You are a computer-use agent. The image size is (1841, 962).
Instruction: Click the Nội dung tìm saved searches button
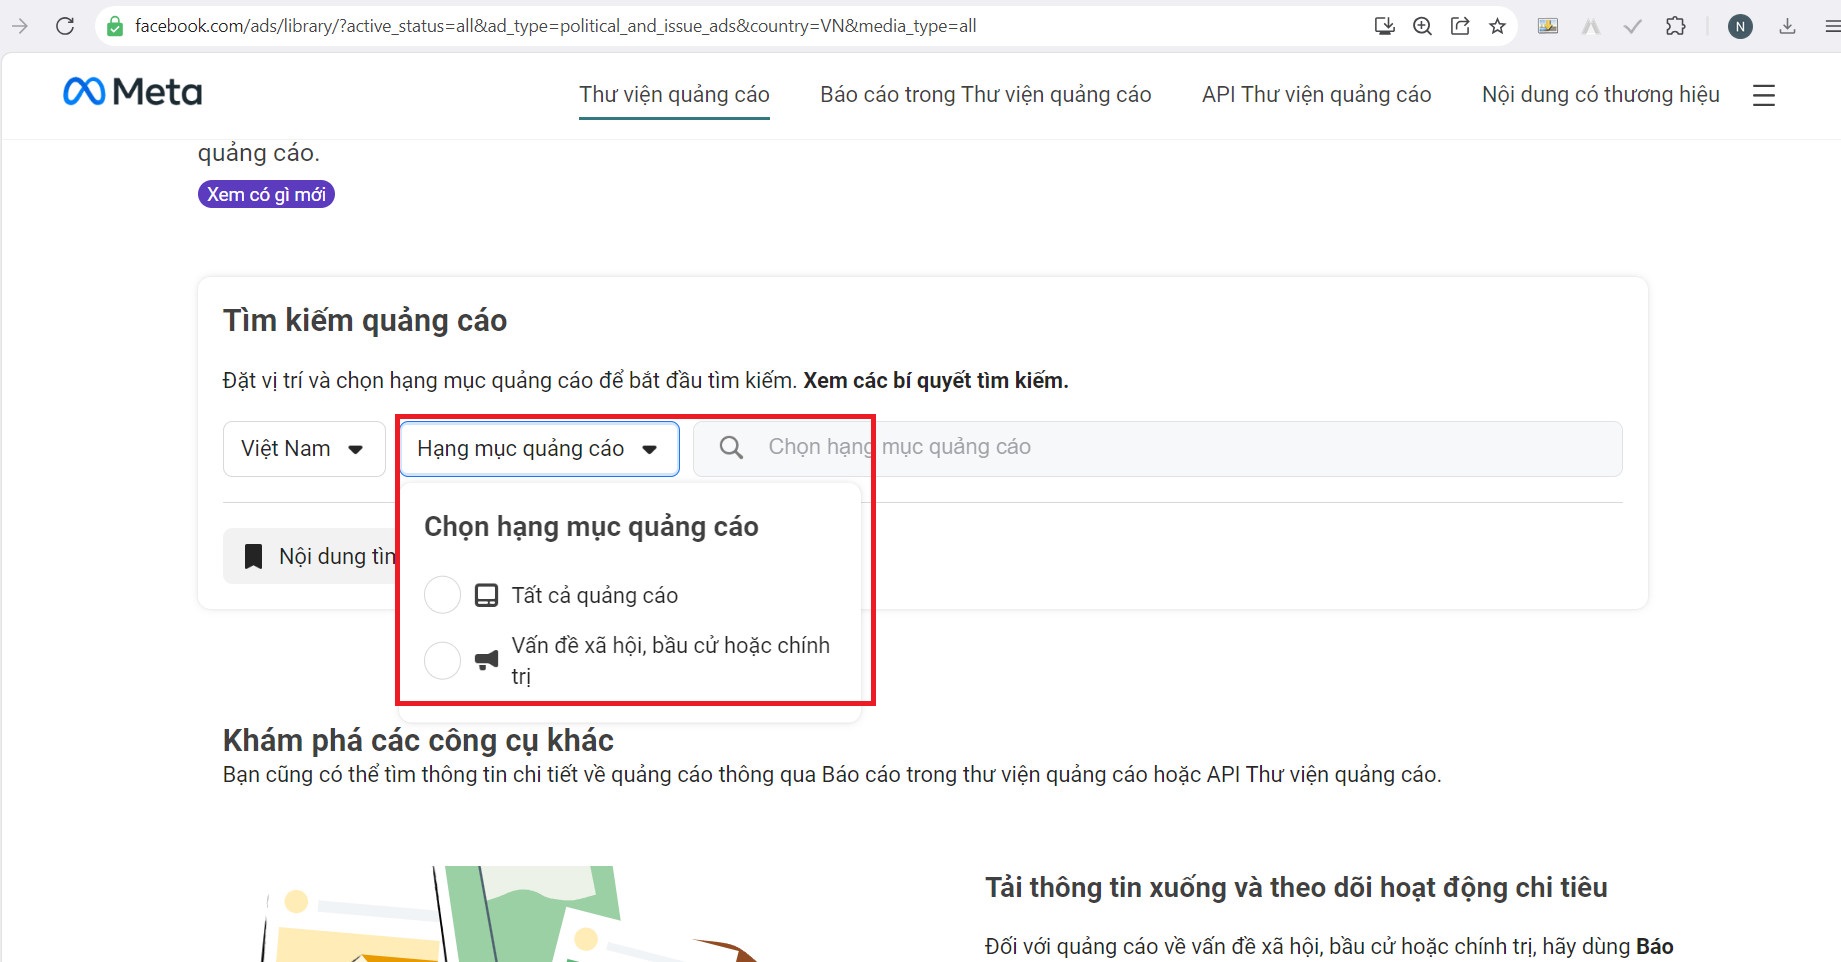click(x=311, y=556)
